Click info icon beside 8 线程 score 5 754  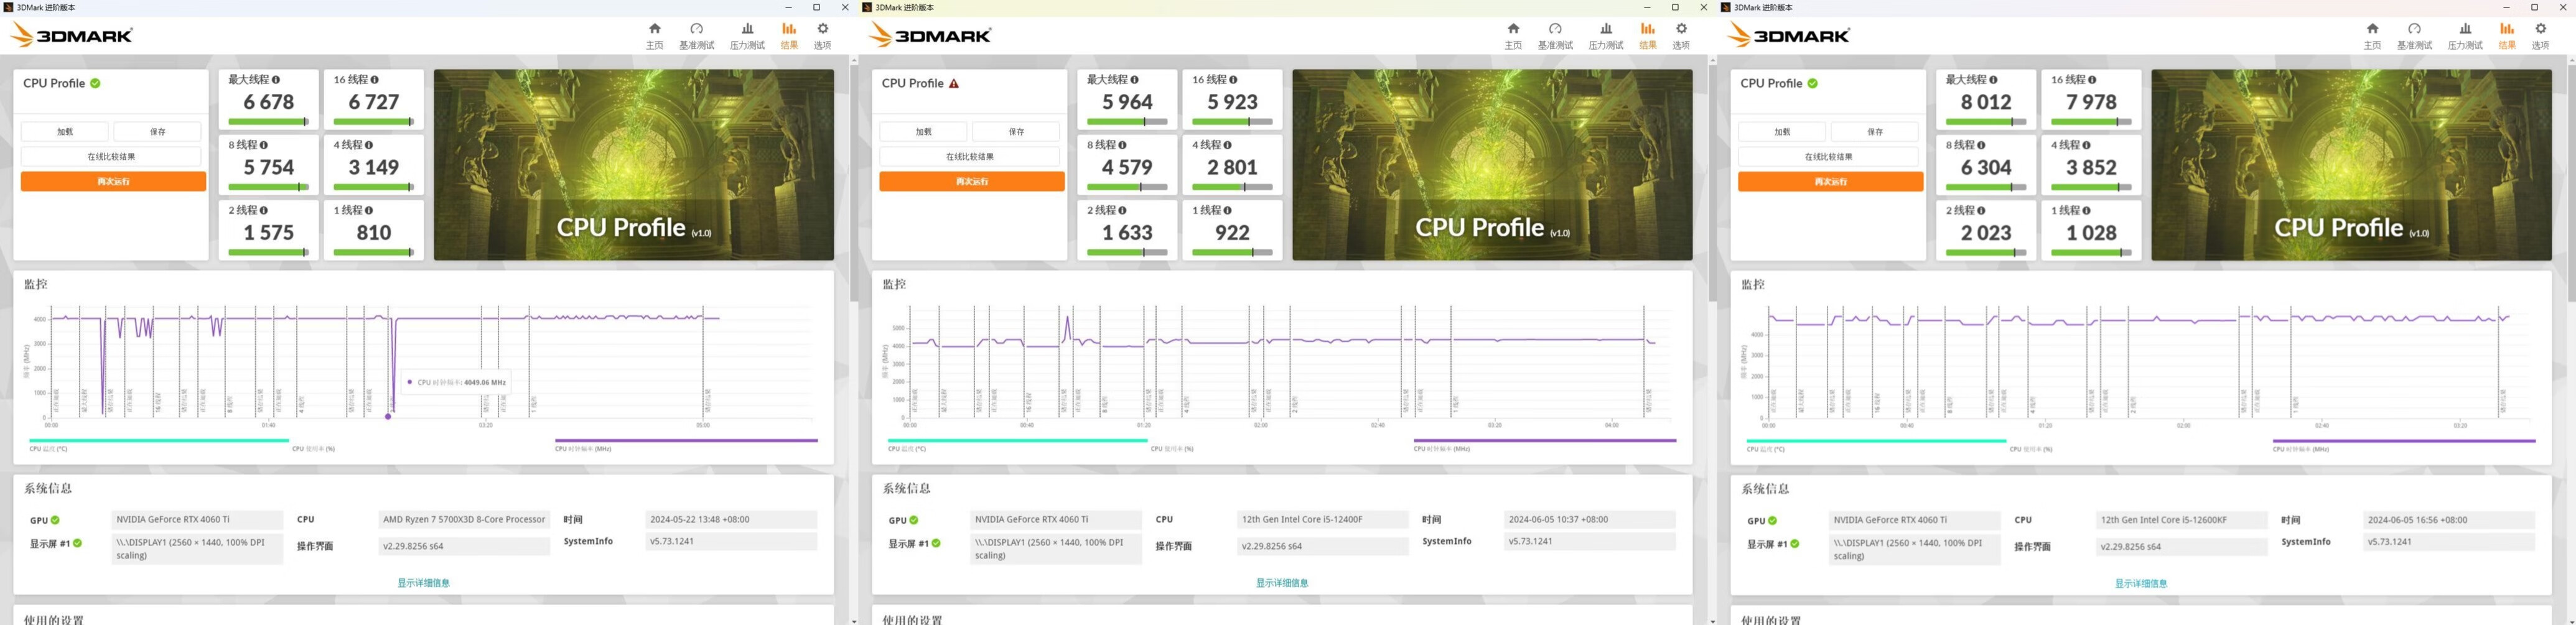(263, 145)
